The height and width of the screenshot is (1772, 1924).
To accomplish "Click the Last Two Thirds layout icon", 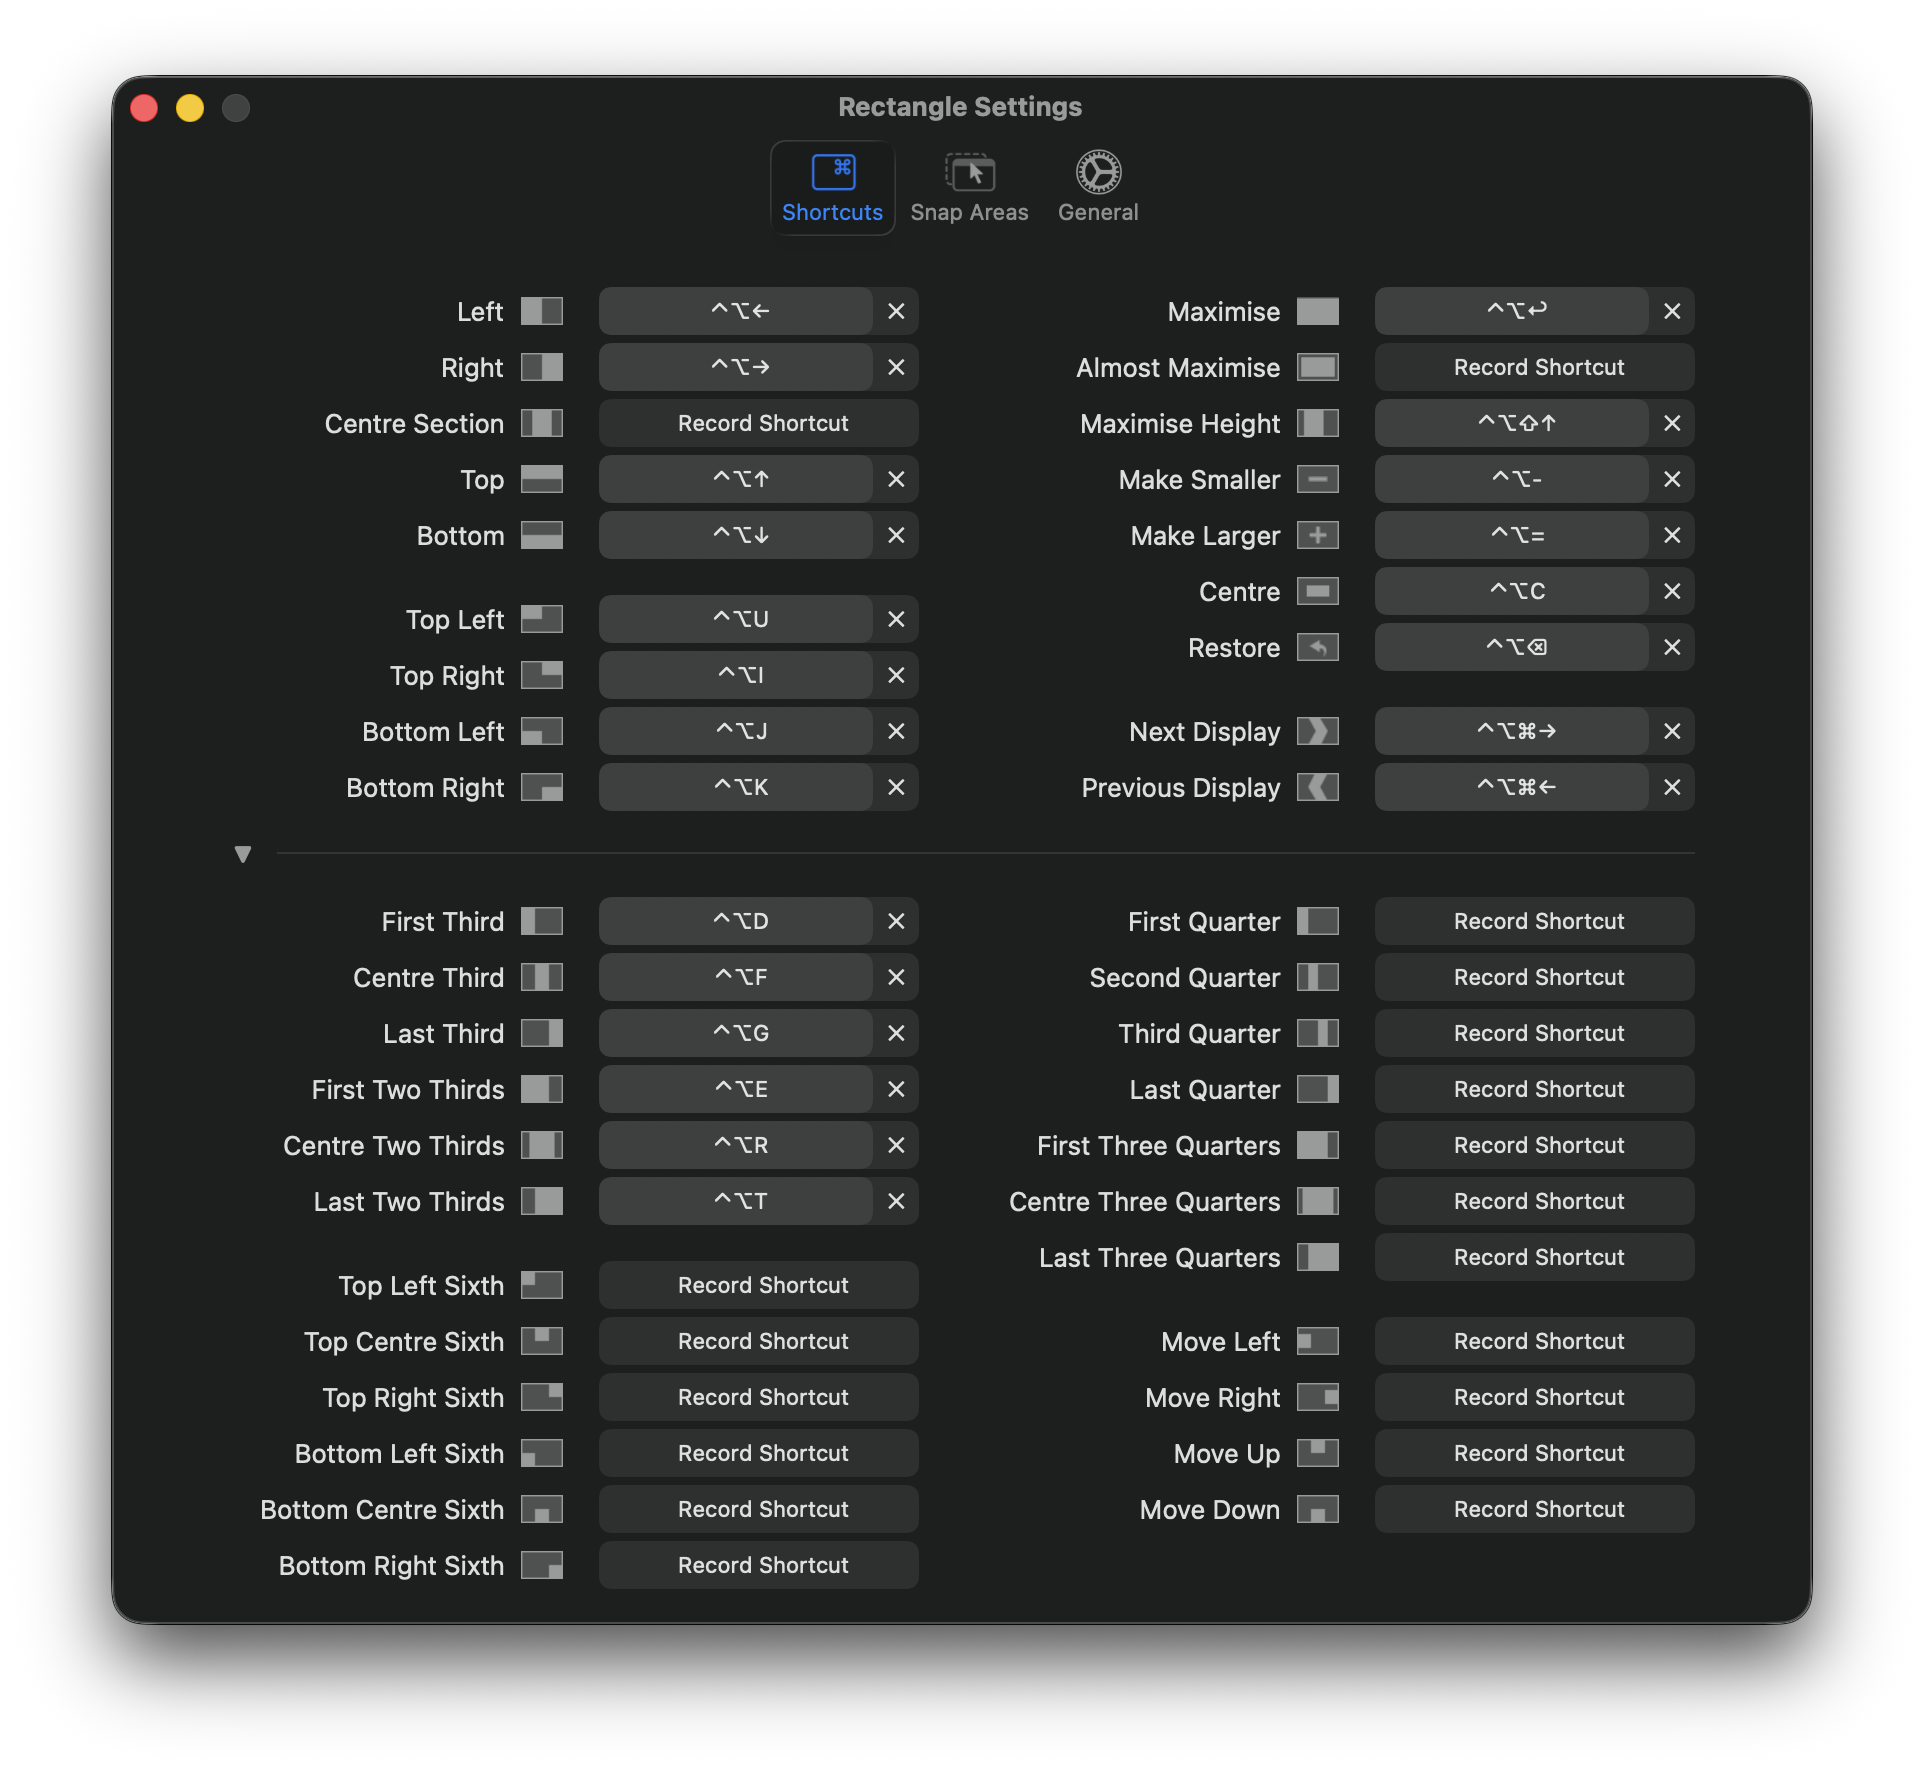I will (542, 1201).
